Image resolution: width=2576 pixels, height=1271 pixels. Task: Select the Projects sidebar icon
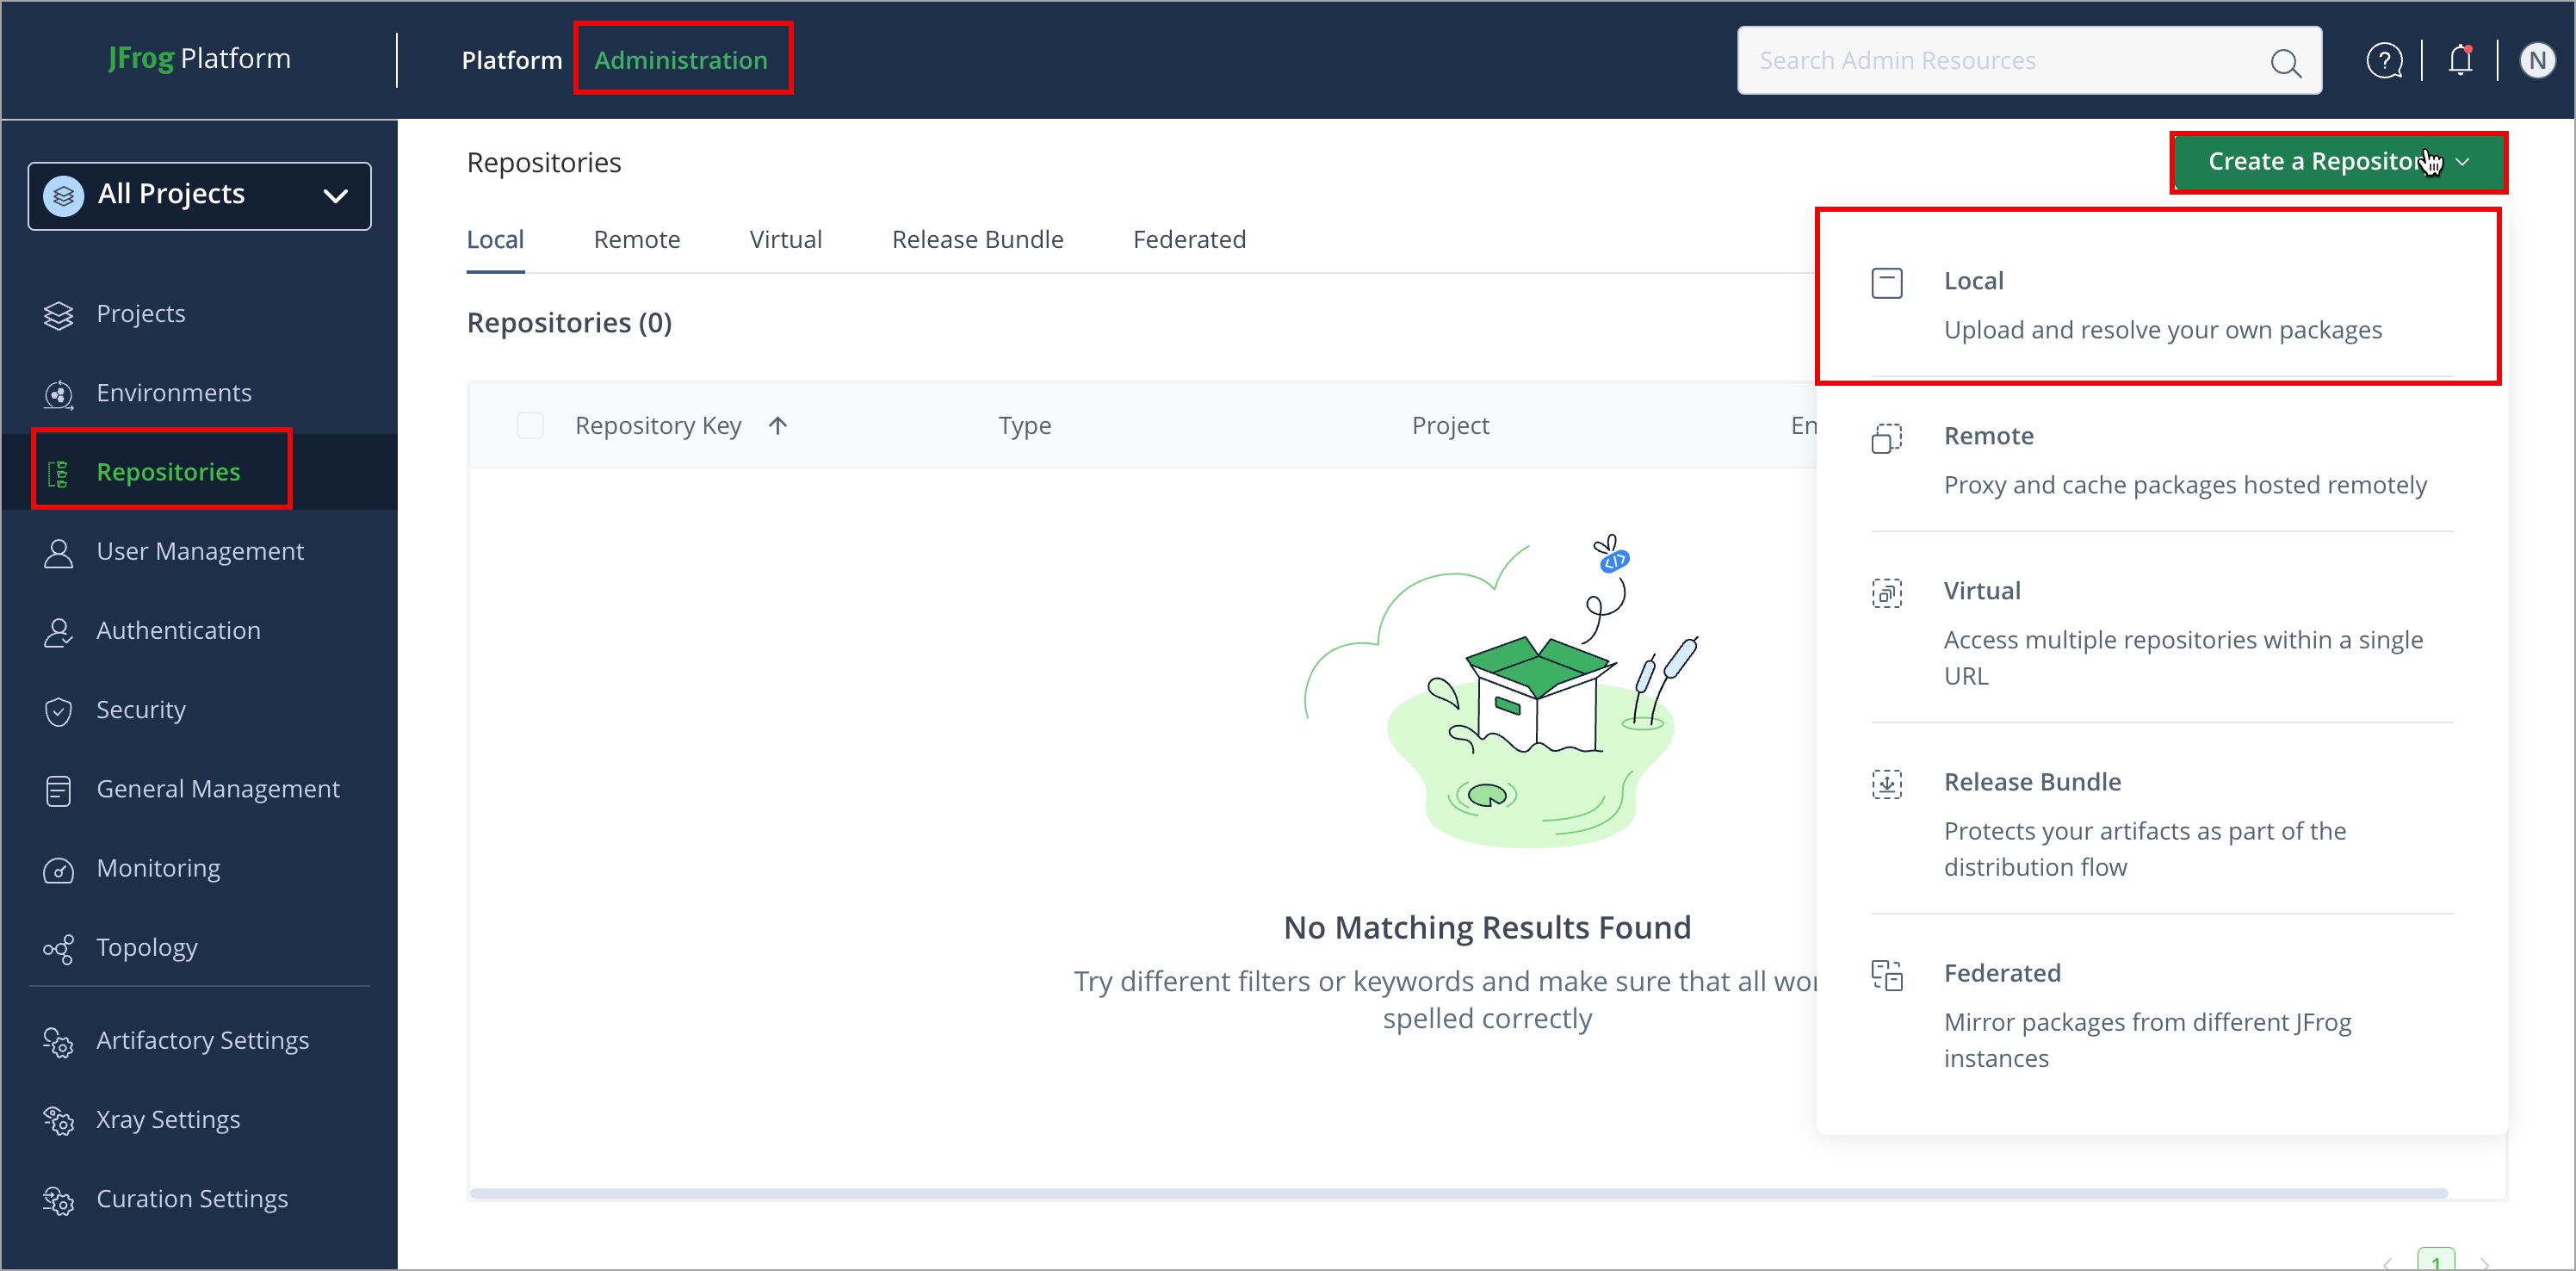coord(59,313)
